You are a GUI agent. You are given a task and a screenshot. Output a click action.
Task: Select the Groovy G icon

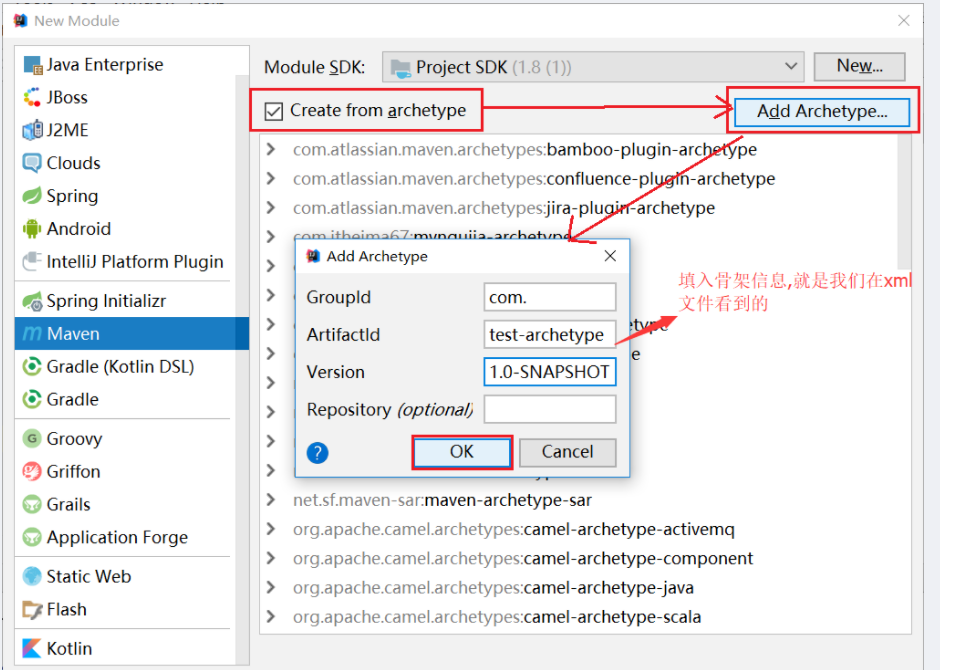tap(32, 438)
